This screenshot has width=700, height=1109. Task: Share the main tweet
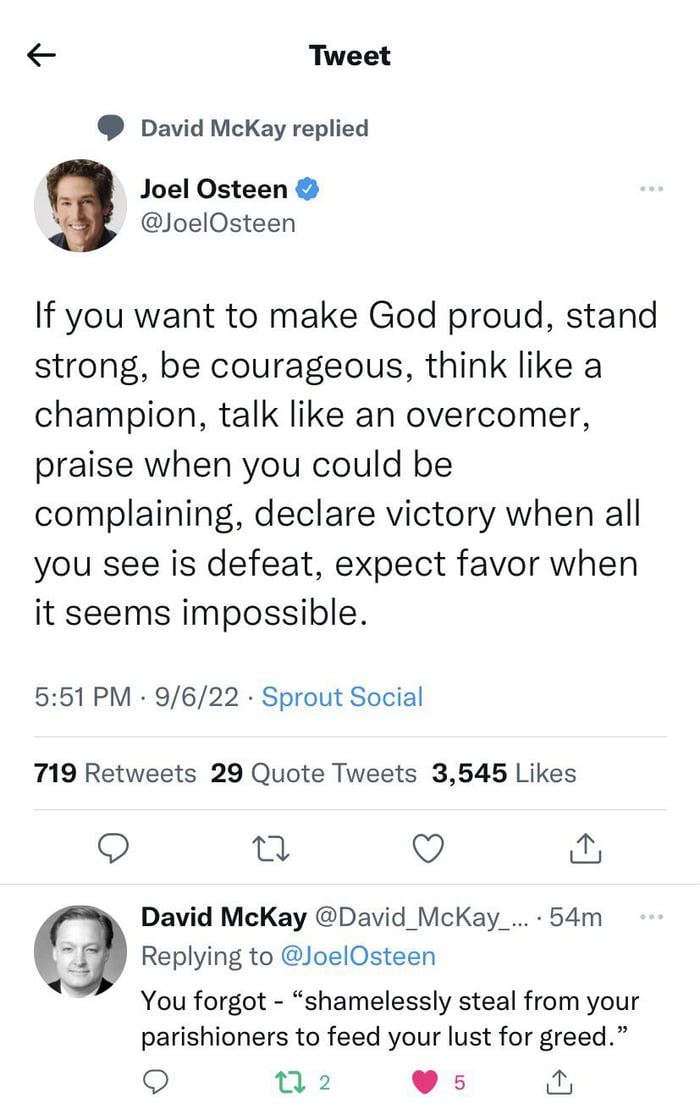click(585, 848)
